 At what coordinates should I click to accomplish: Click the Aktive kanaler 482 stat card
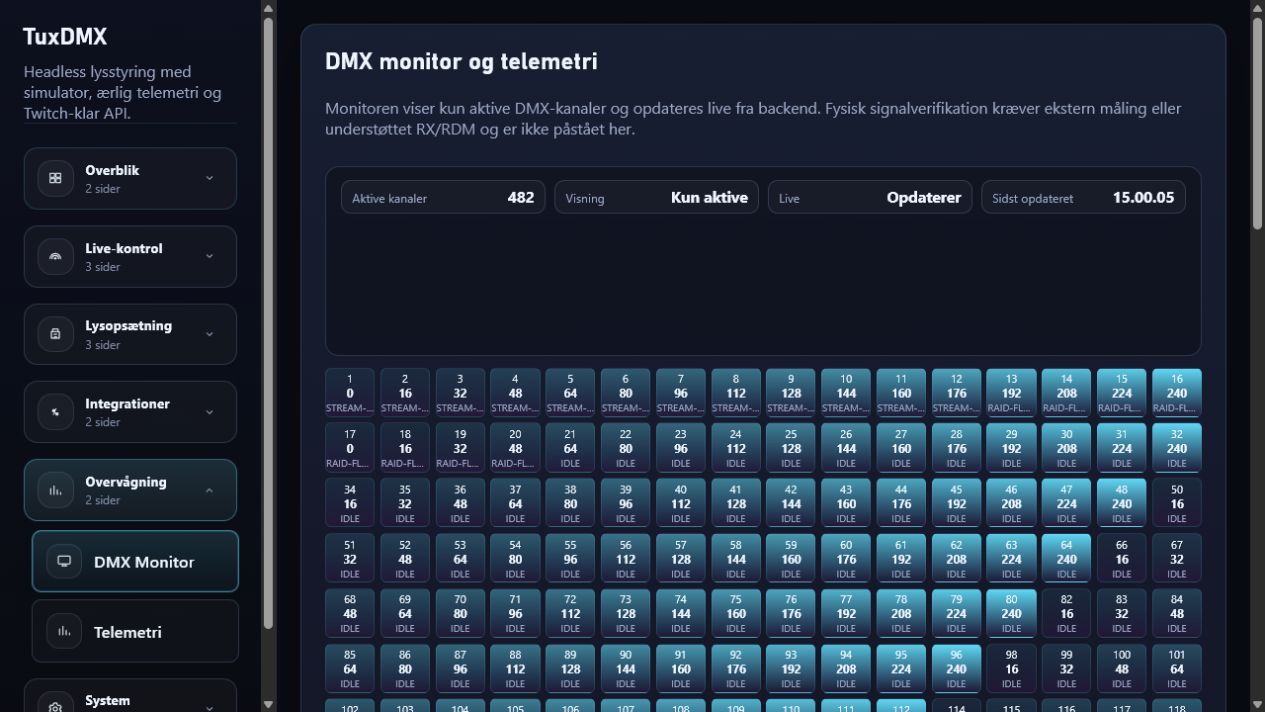(x=443, y=197)
